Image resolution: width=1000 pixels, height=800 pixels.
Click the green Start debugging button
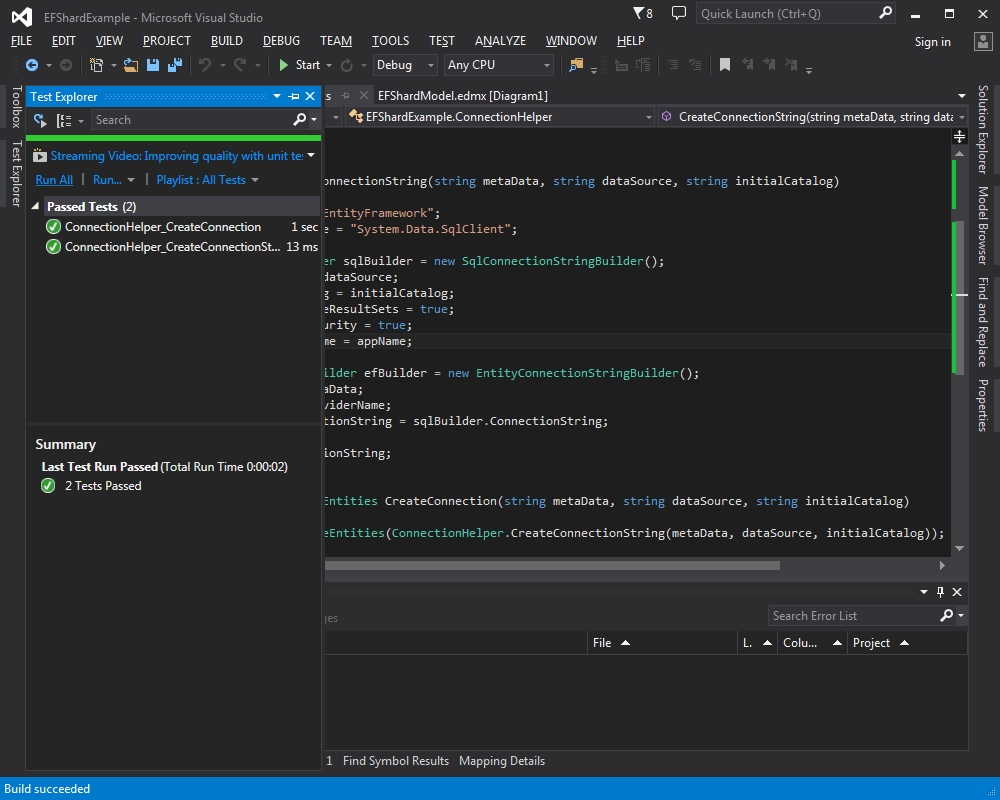(x=299, y=65)
